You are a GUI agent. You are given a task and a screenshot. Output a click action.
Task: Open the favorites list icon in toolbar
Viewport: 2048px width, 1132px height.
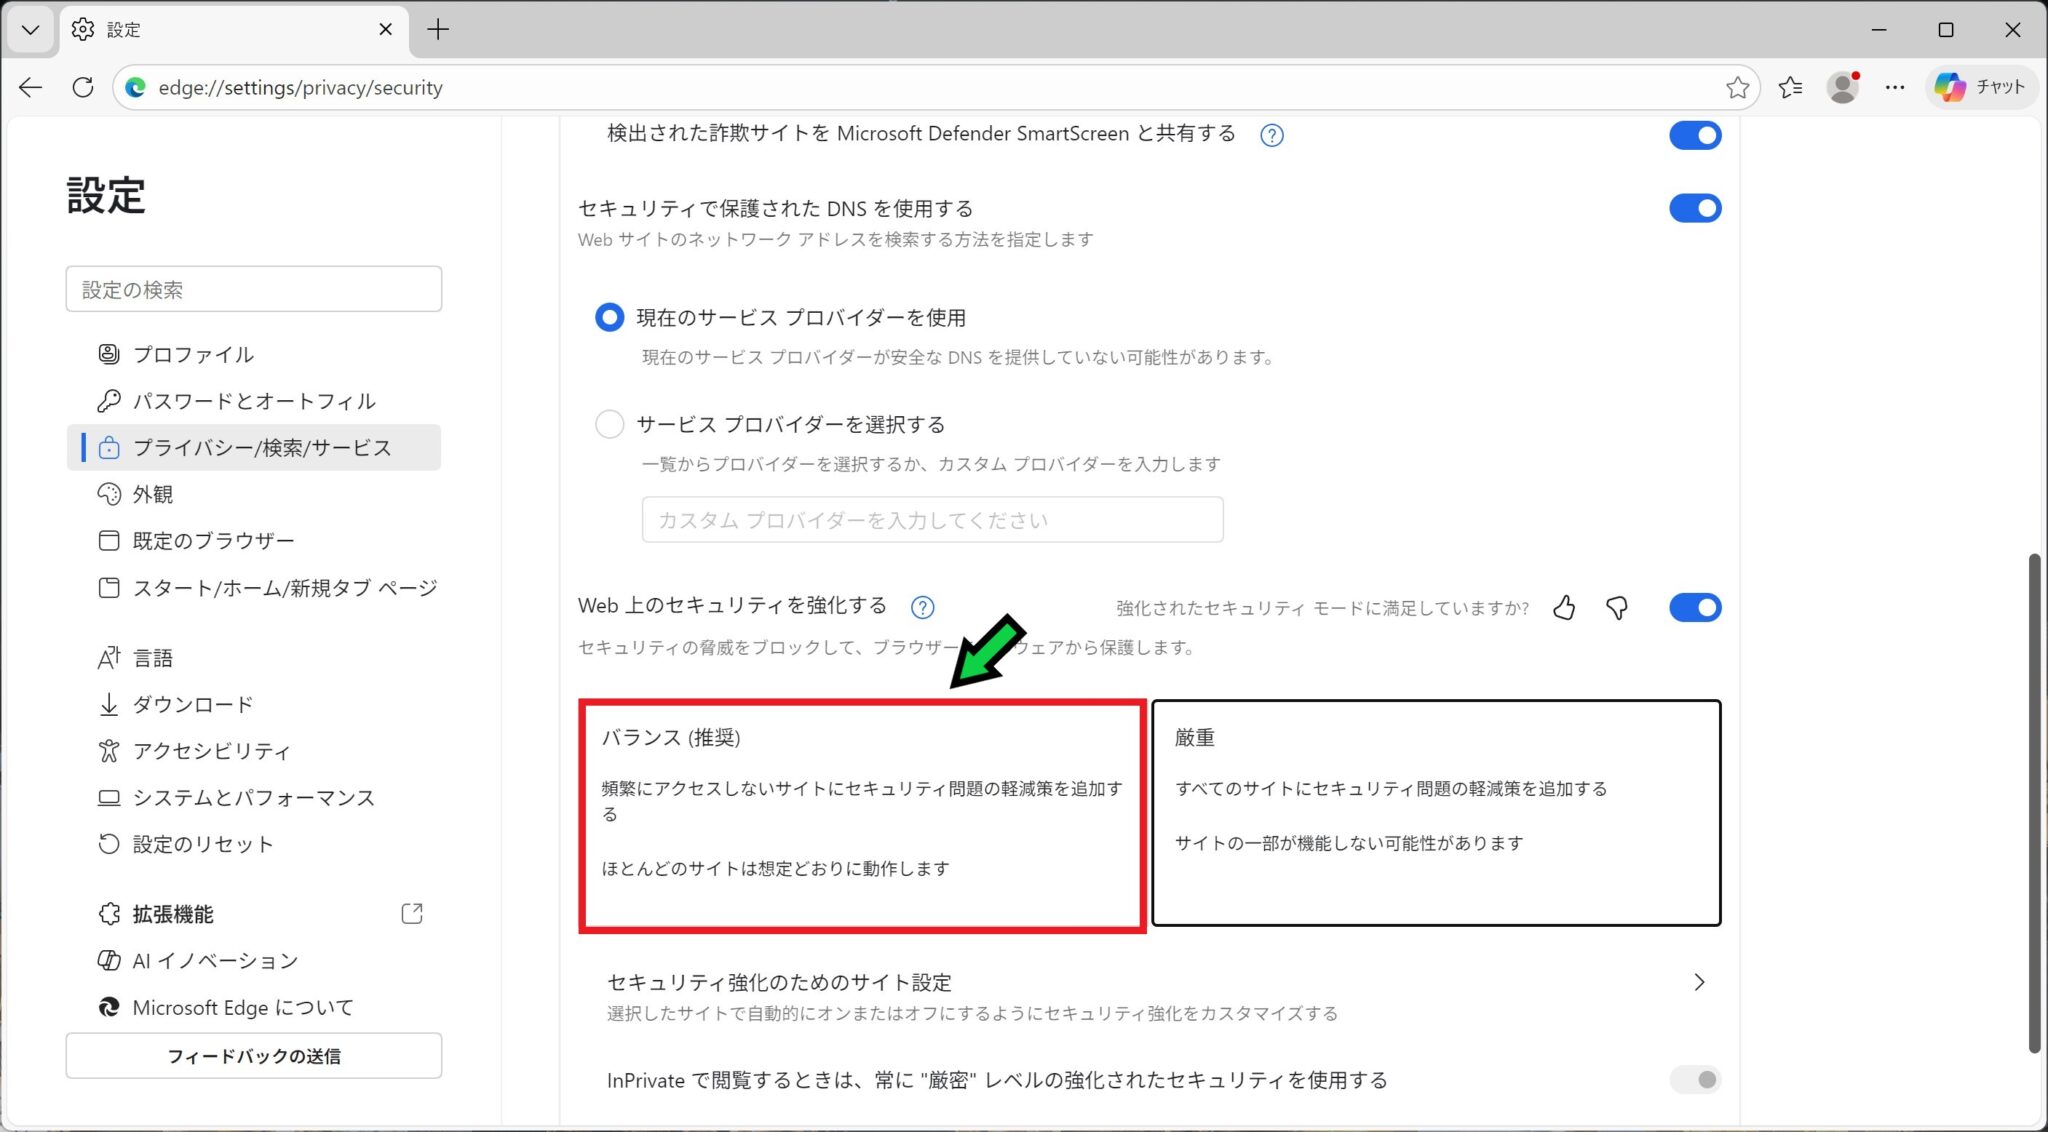[1790, 88]
